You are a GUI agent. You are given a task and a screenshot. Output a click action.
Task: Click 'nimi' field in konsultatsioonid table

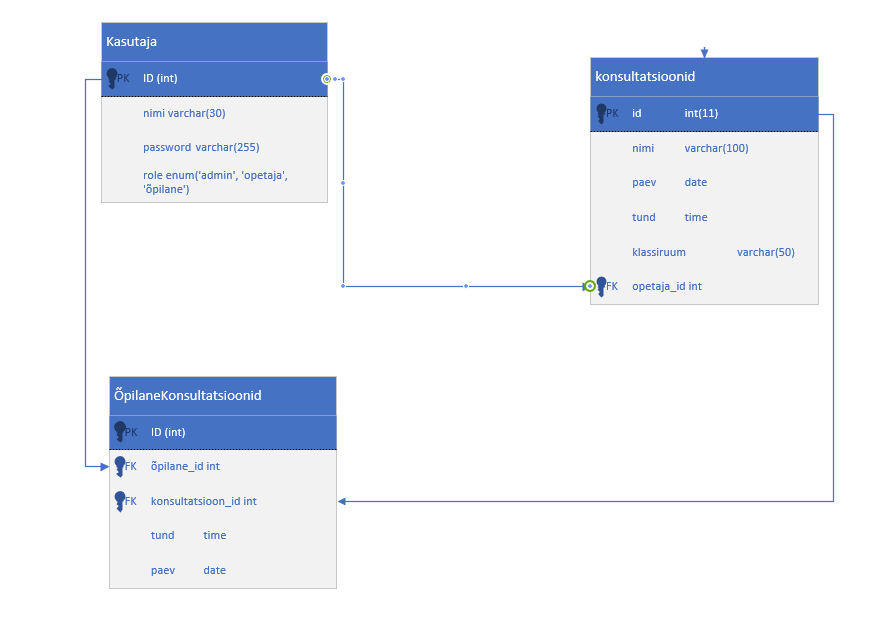click(x=643, y=148)
